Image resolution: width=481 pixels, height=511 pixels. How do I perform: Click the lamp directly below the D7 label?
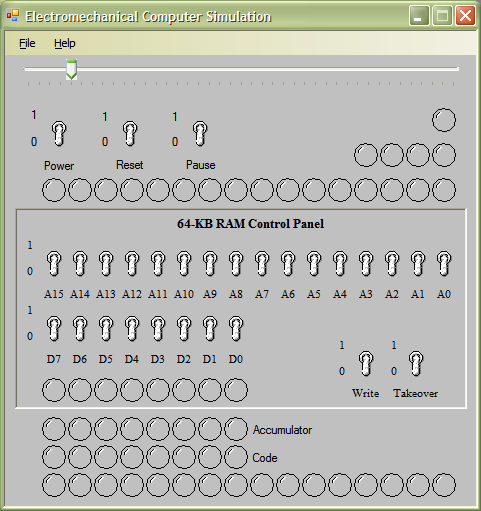click(54, 390)
